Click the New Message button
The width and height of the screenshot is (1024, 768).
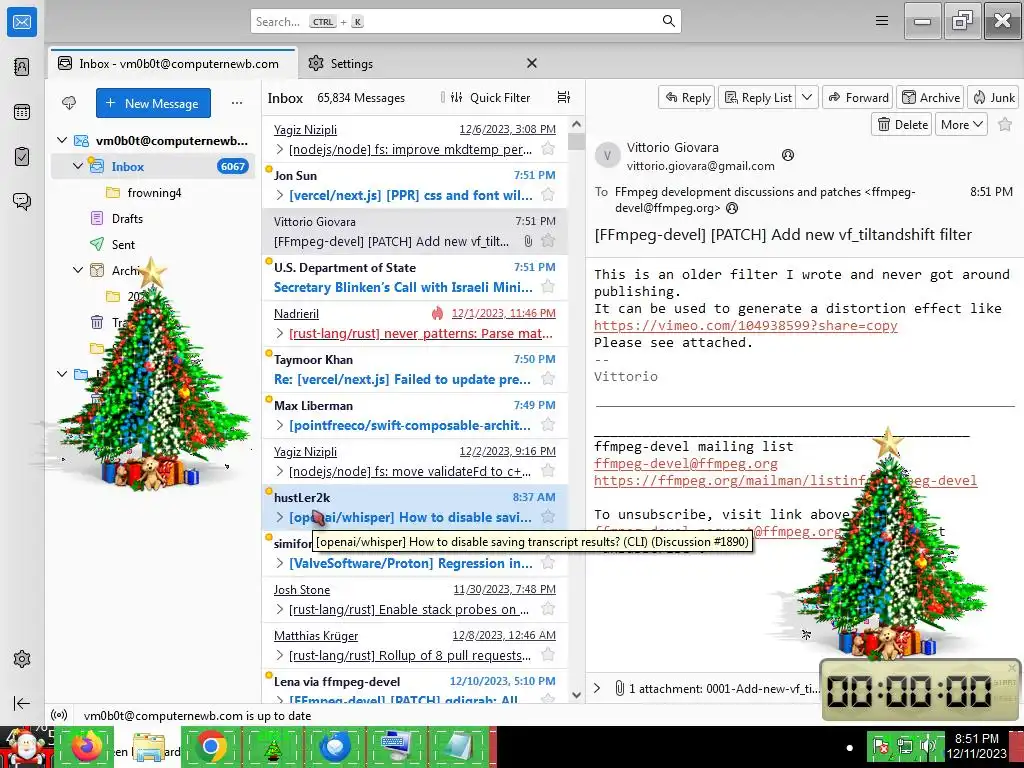[153, 103]
